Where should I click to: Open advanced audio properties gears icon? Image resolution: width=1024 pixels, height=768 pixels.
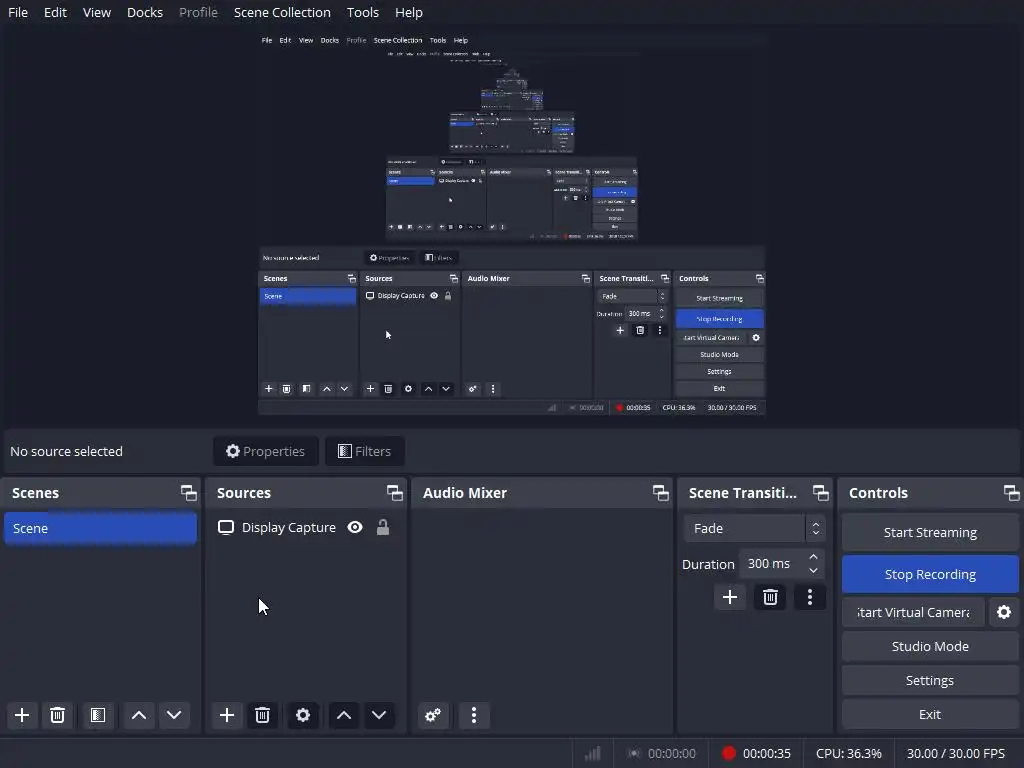433,715
